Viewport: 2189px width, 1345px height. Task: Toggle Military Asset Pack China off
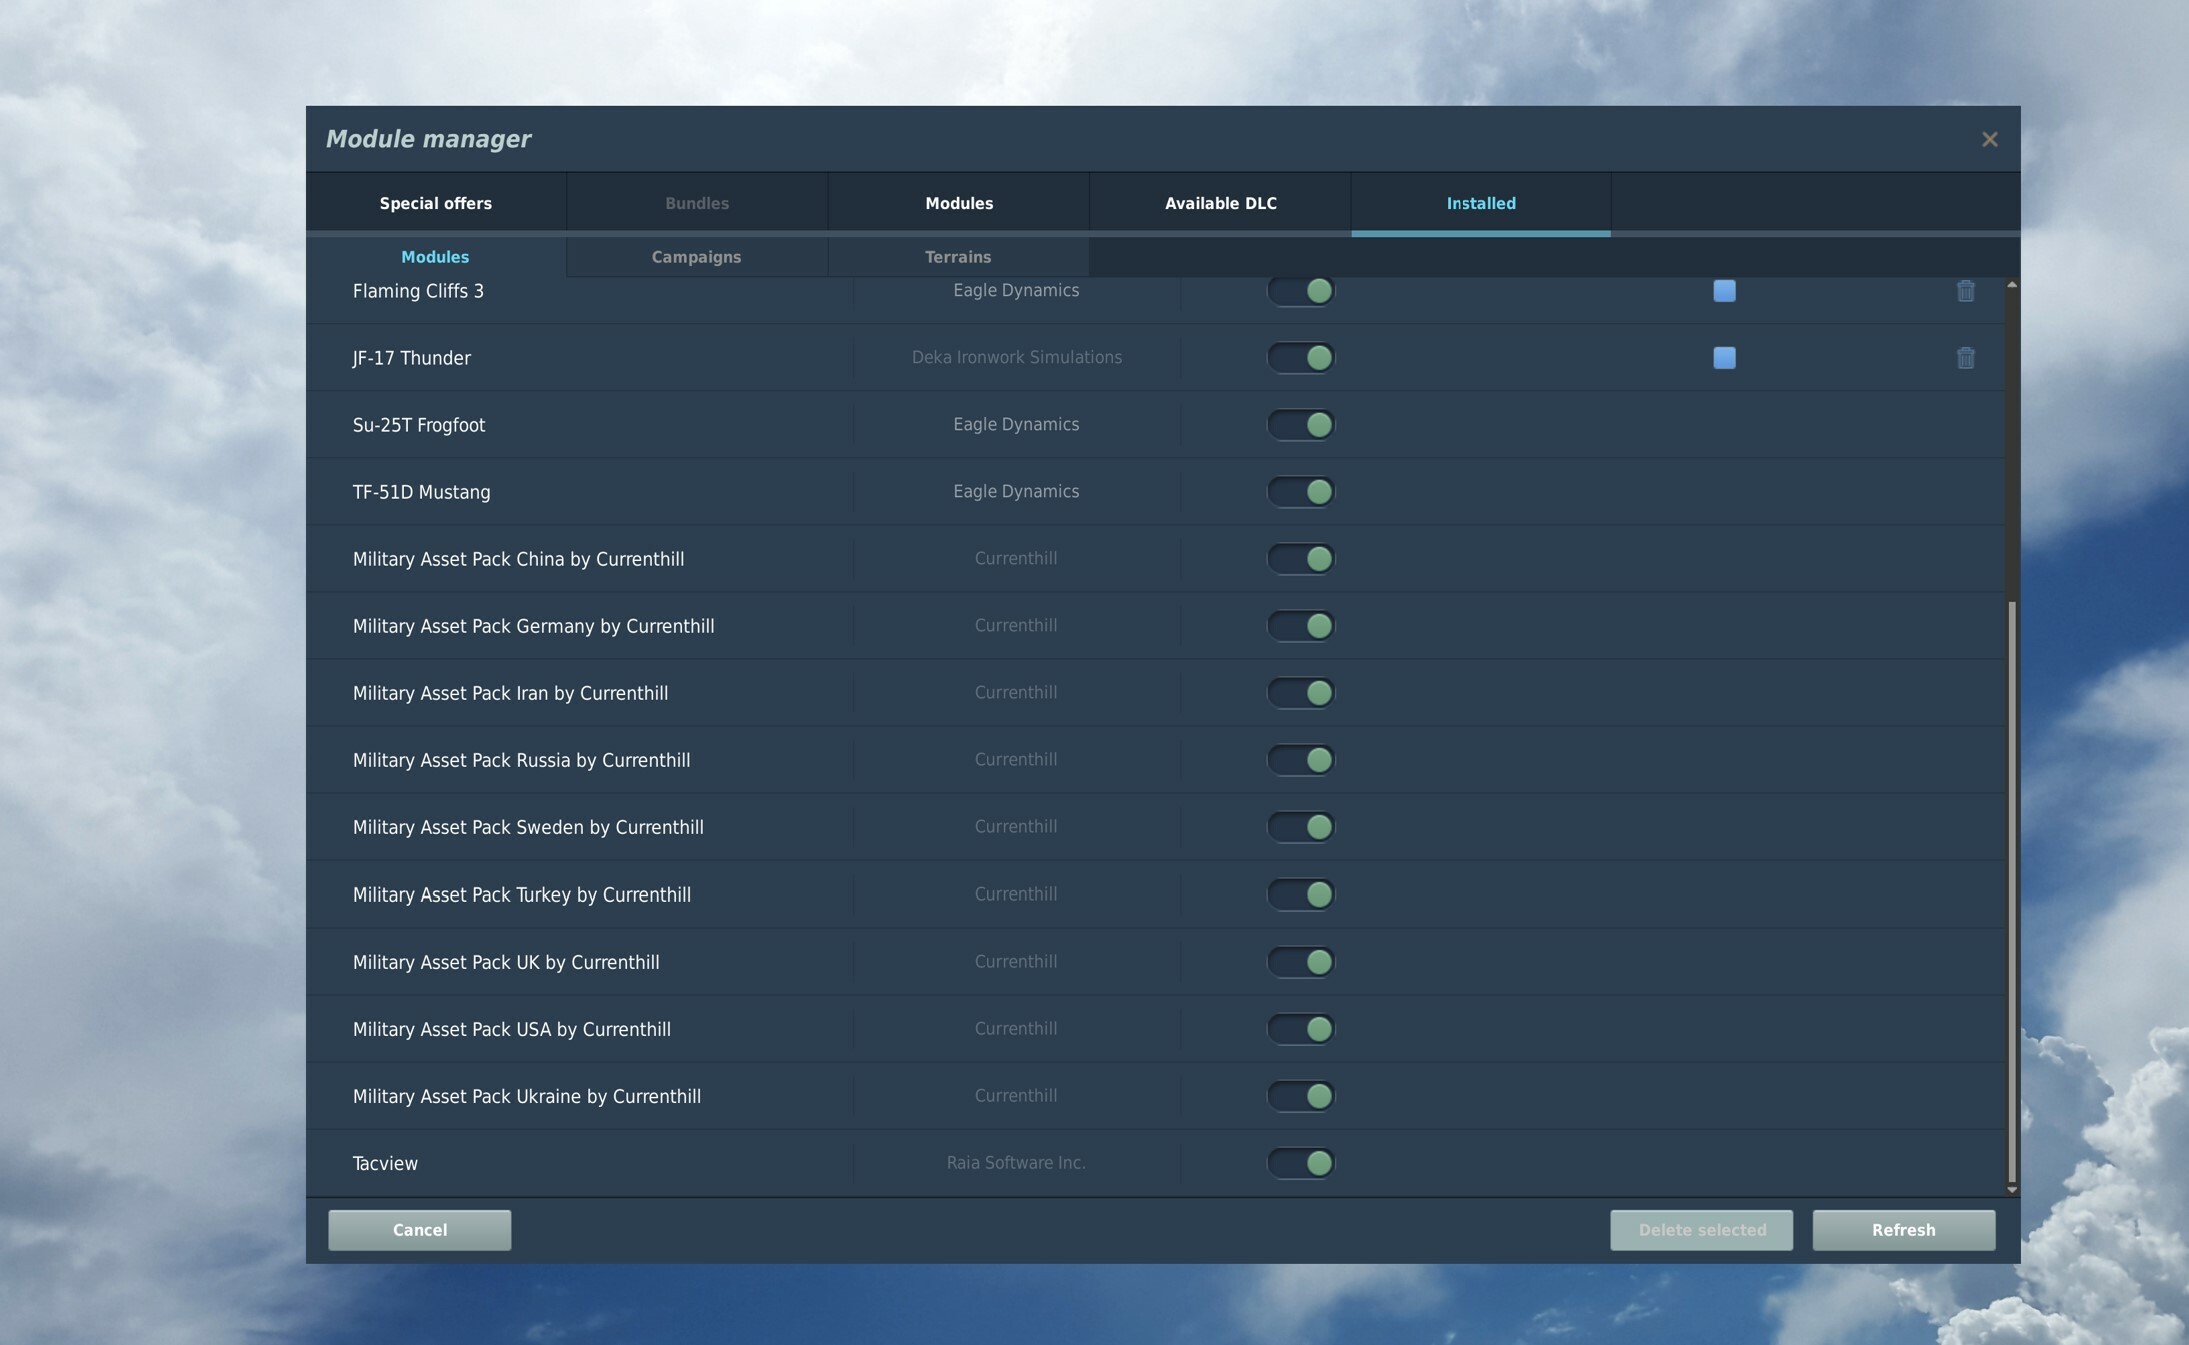pyautogui.click(x=1301, y=559)
